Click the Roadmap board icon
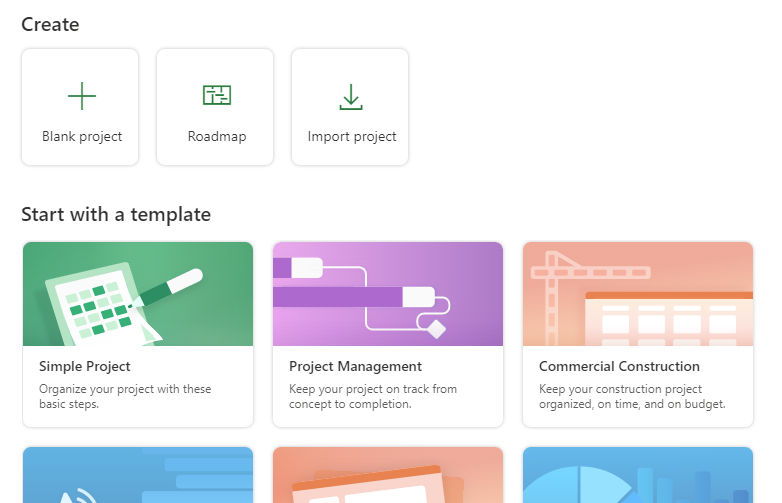The height and width of the screenshot is (503, 782). (217, 95)
